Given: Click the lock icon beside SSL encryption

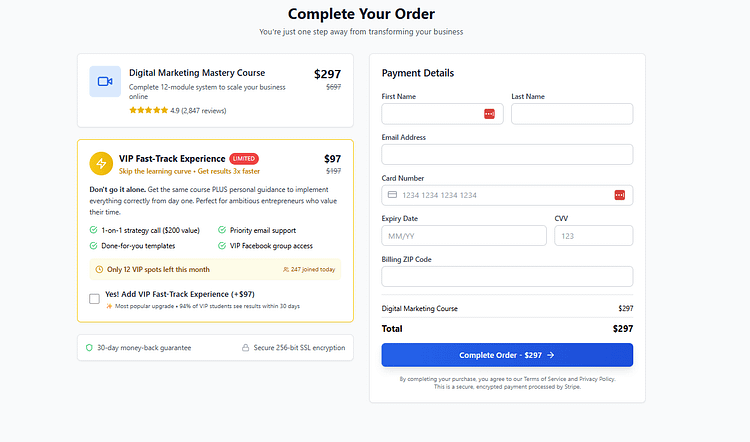Looking at the screenshot, I should (245, 348).
